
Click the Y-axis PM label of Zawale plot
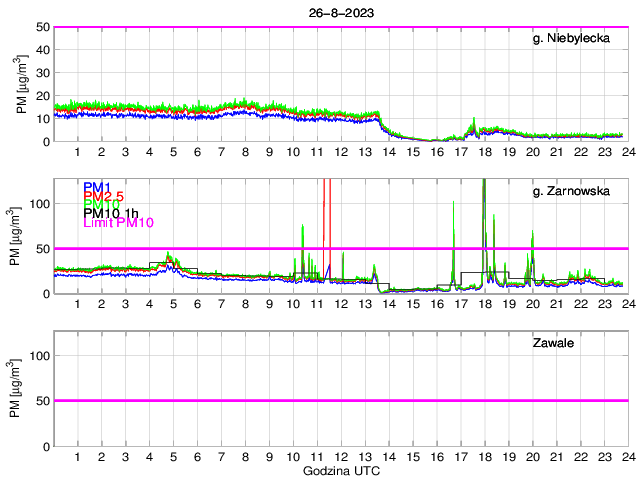click(x=23, y=388)
